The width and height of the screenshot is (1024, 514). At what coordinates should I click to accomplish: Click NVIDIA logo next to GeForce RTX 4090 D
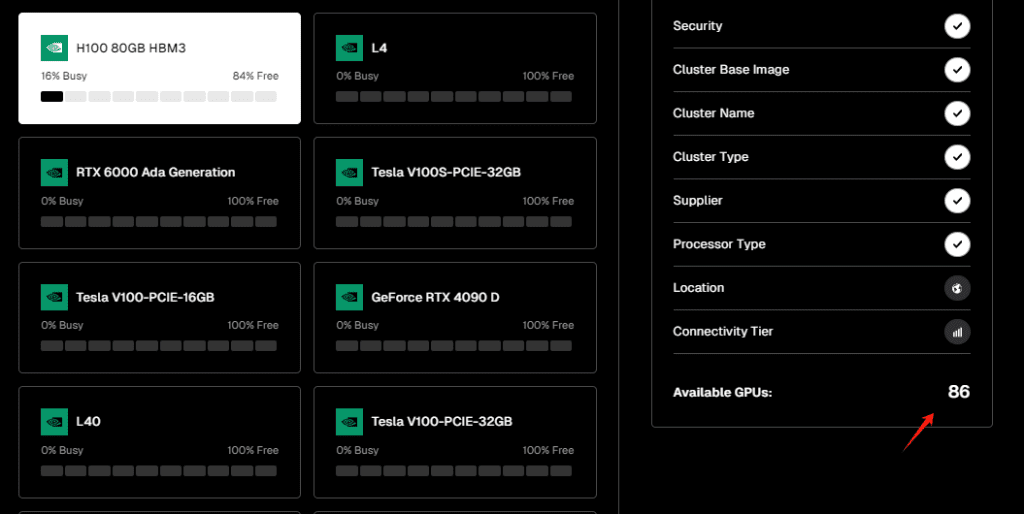pyautogui.click(x=349, y=297)
